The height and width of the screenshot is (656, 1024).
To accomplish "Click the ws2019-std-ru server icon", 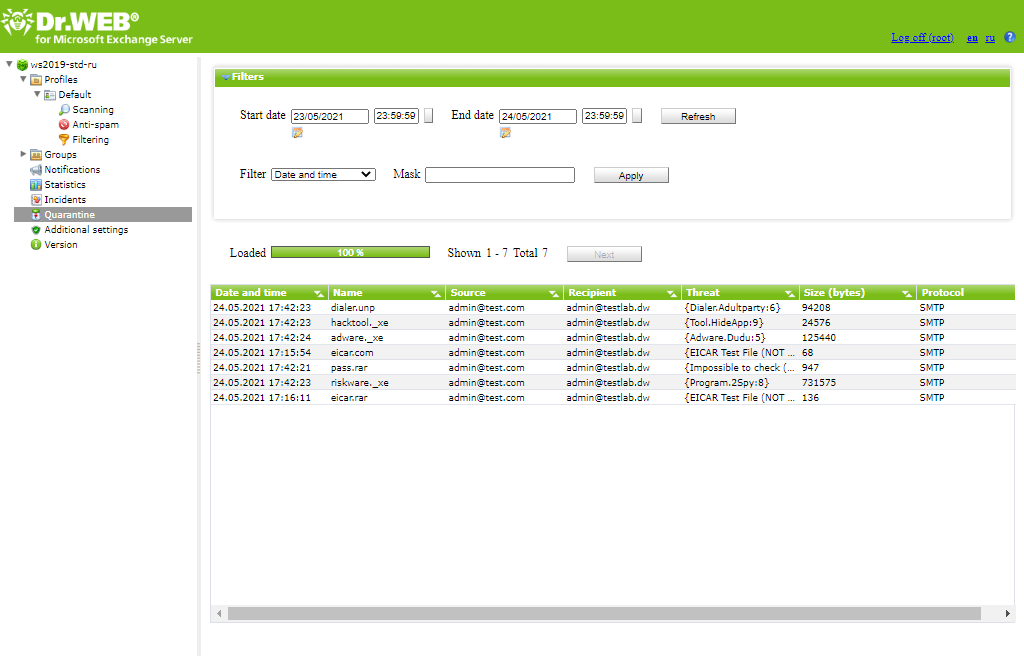I will tap(22, 65).
